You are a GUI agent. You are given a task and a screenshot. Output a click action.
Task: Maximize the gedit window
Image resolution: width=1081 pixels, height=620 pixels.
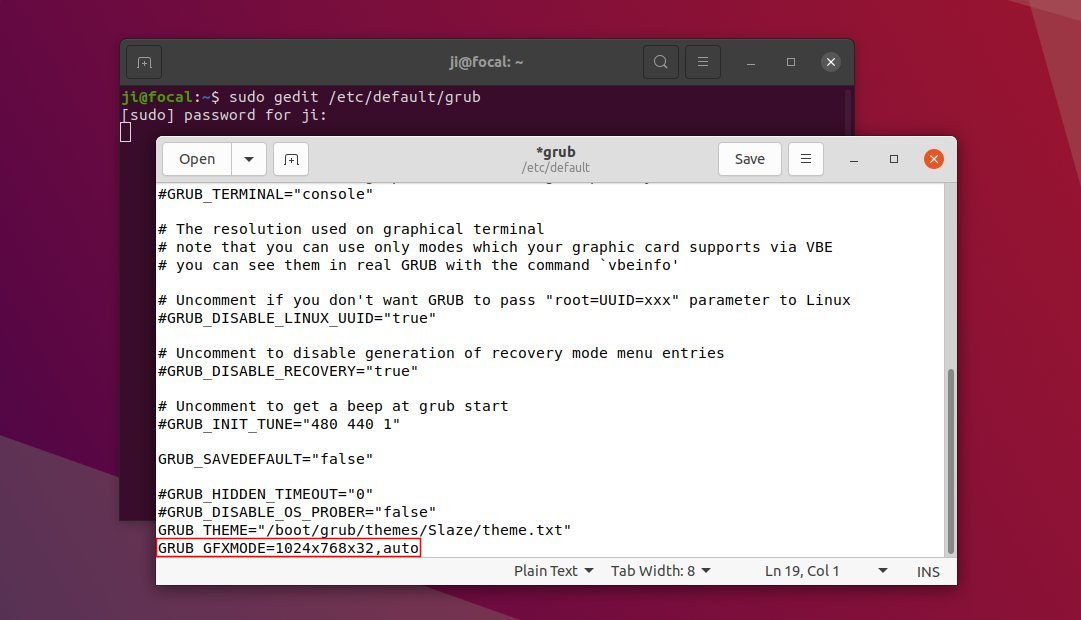[x=893, y=159]
